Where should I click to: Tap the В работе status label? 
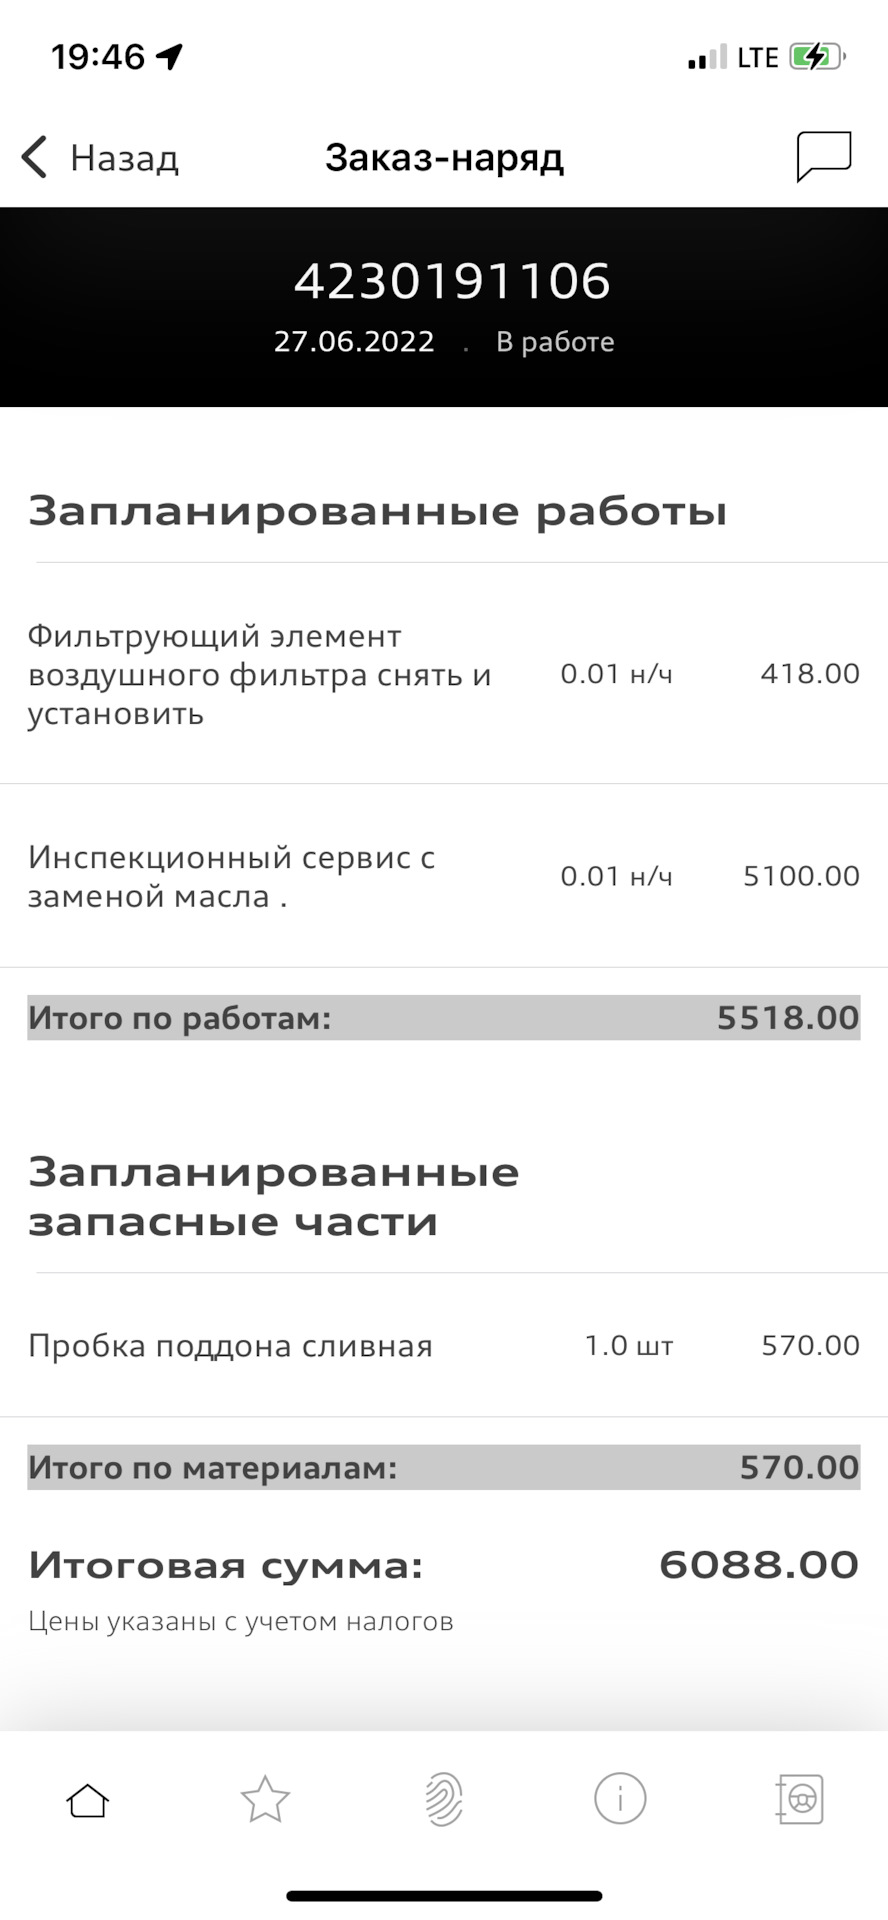click(555, 342)
